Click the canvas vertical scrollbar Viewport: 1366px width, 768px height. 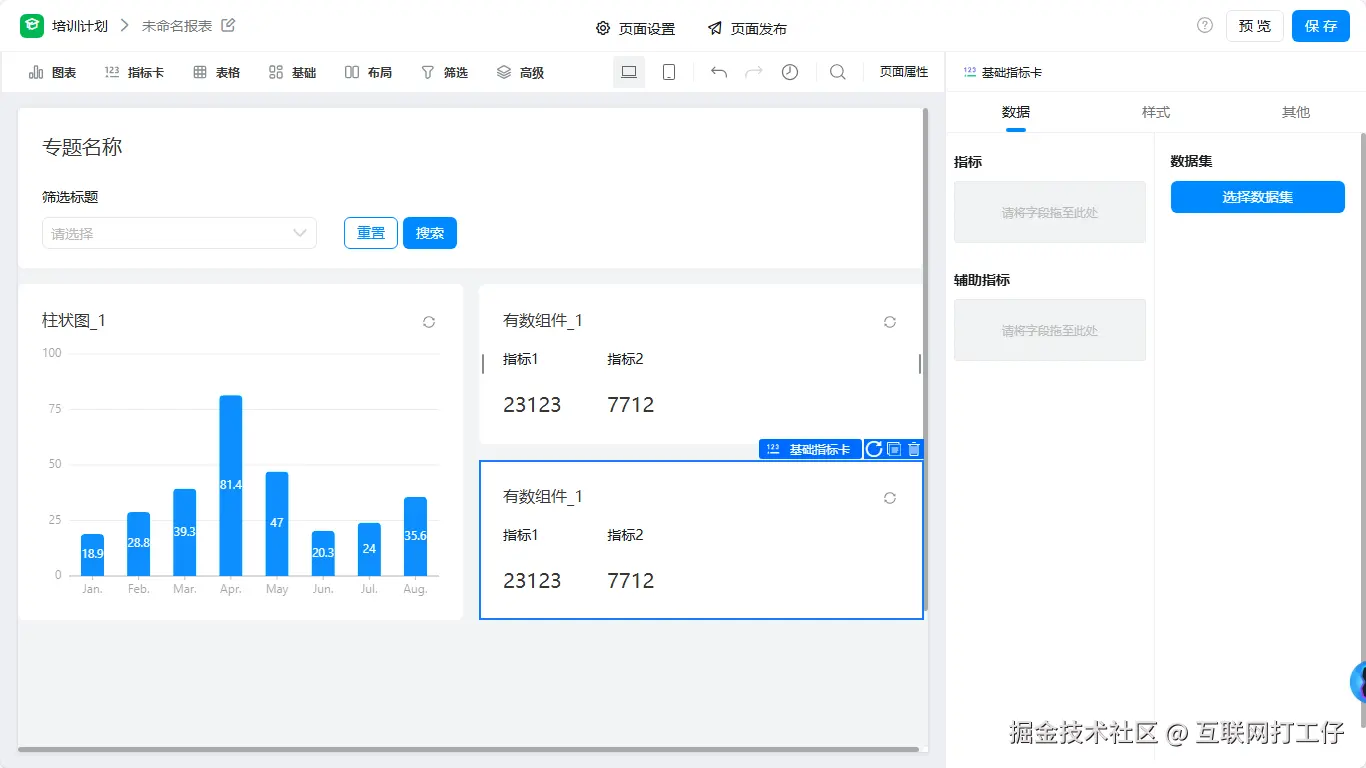coord(925,360)
